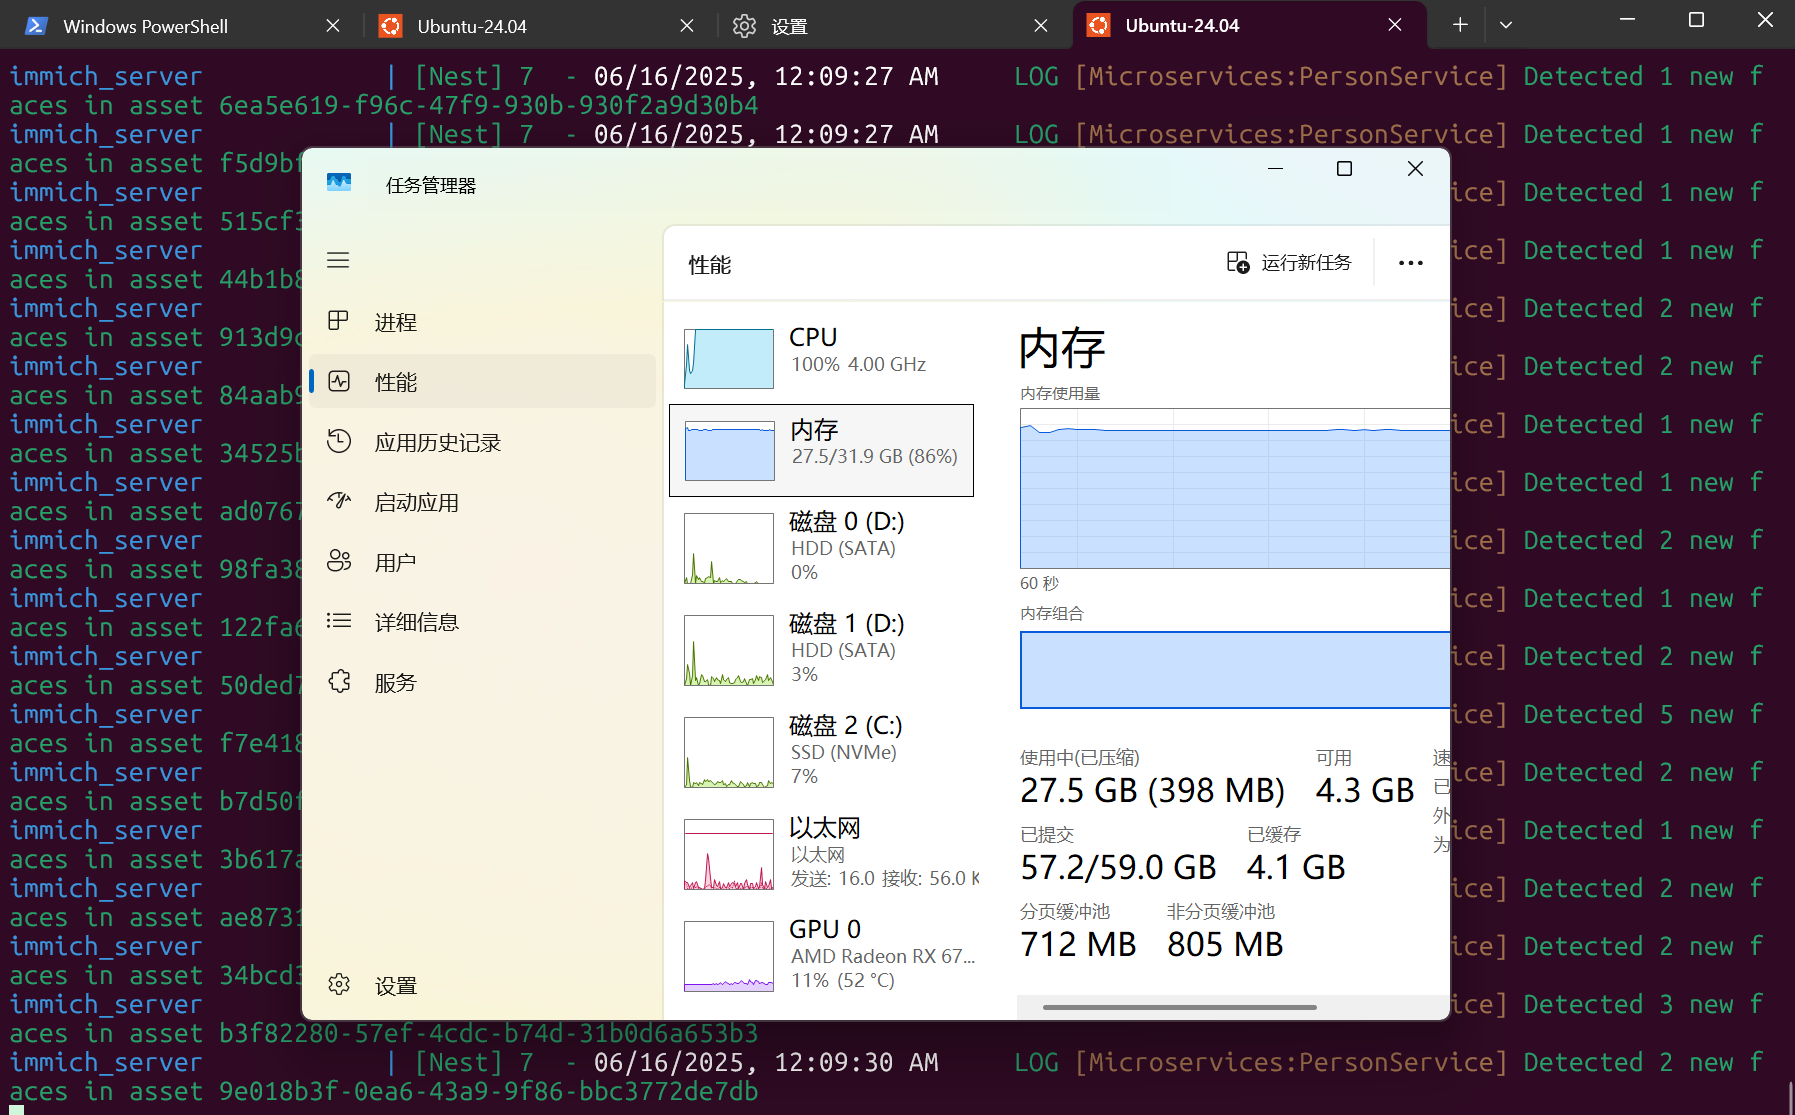Select the 性能 (Performance) page

pos(482,382)
